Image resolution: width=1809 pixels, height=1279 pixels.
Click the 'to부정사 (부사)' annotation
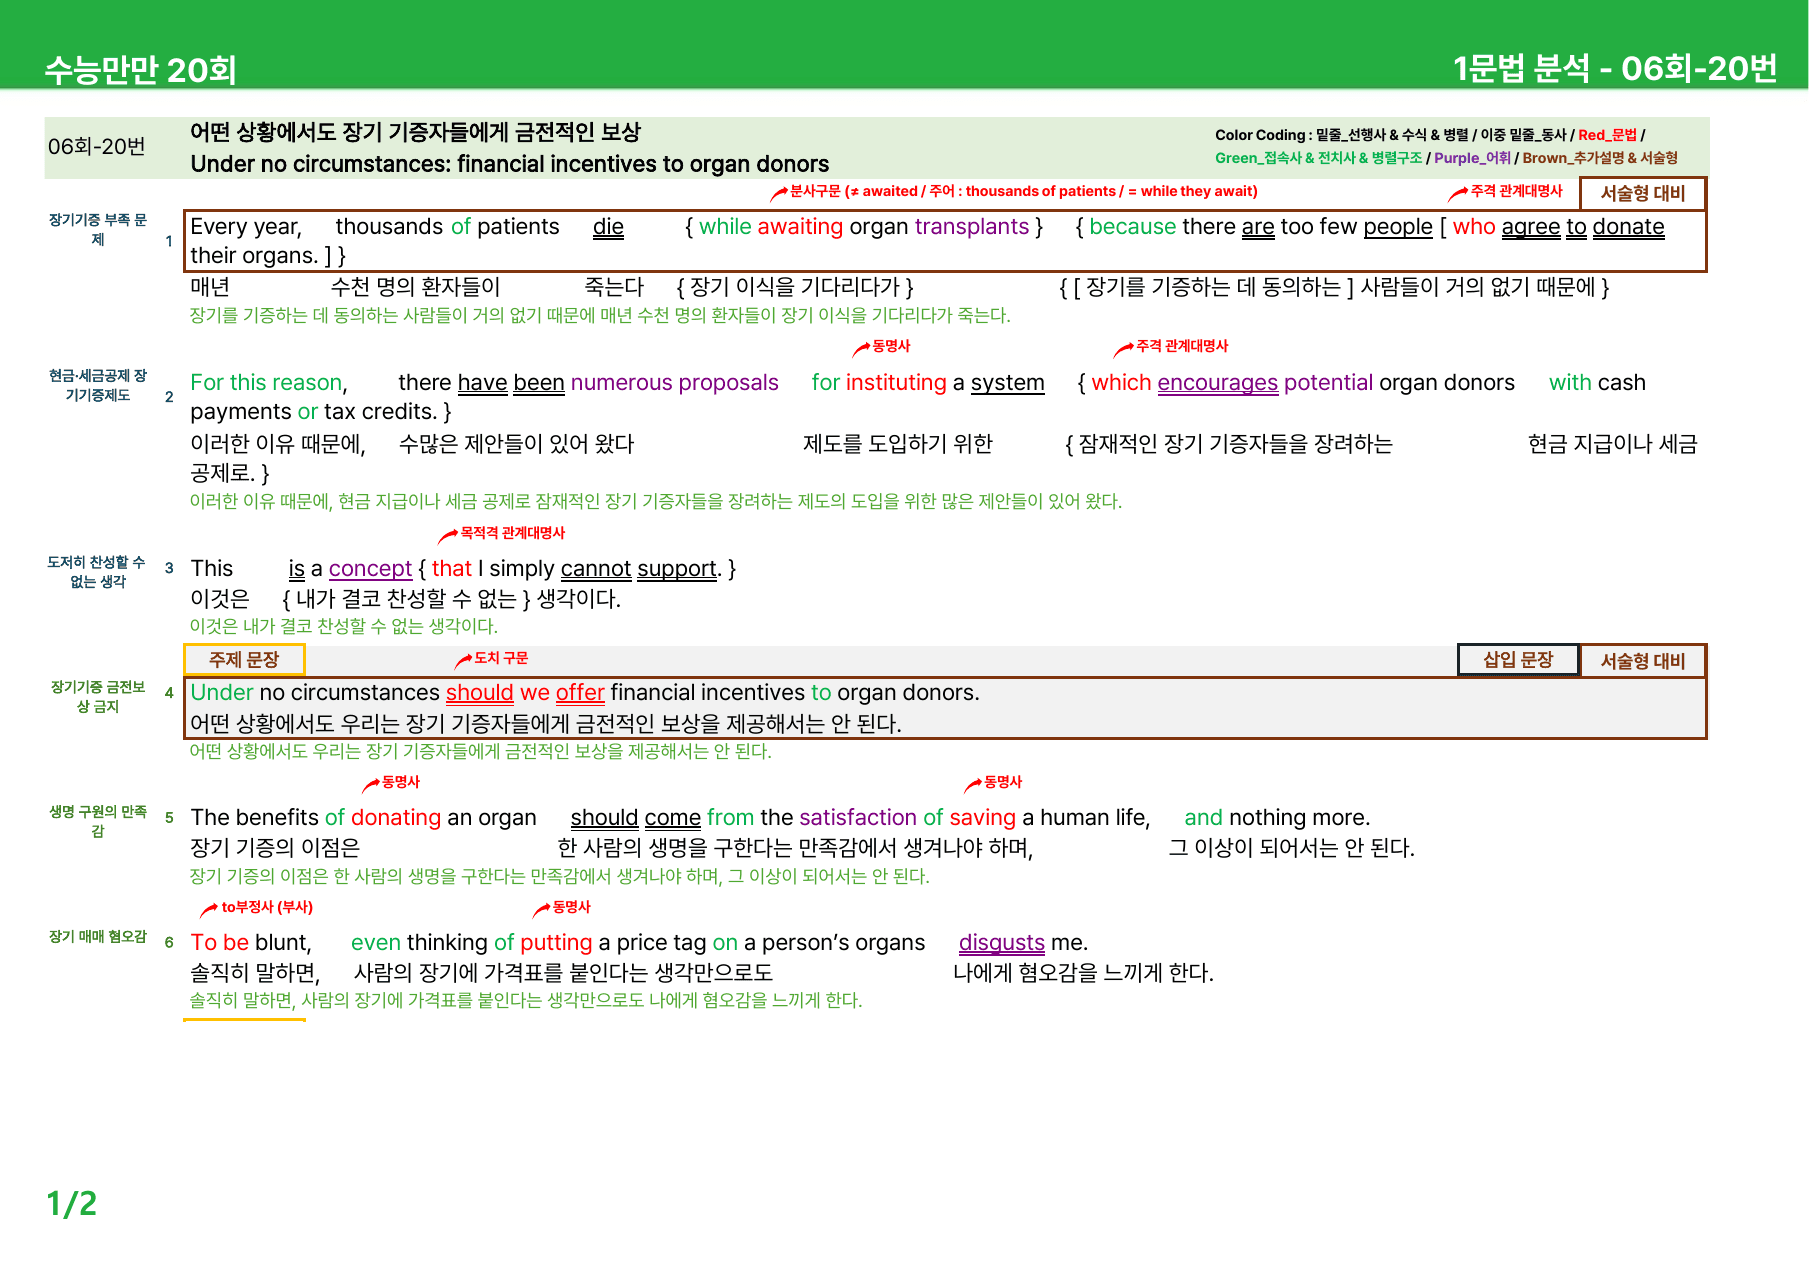point(257,907)
